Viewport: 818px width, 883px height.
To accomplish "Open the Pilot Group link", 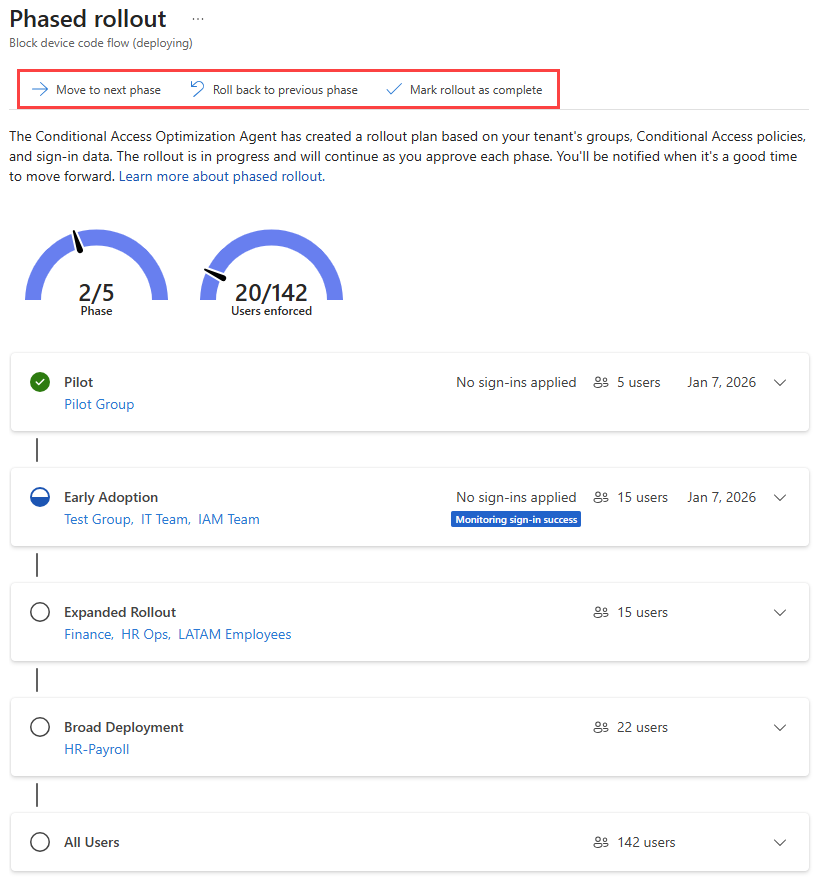I will pos(99,404).
